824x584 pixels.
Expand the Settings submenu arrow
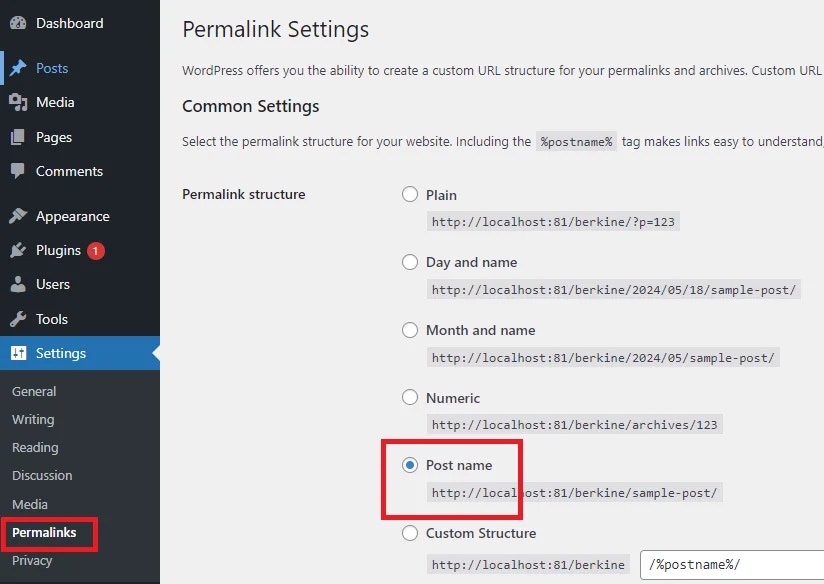153,353
